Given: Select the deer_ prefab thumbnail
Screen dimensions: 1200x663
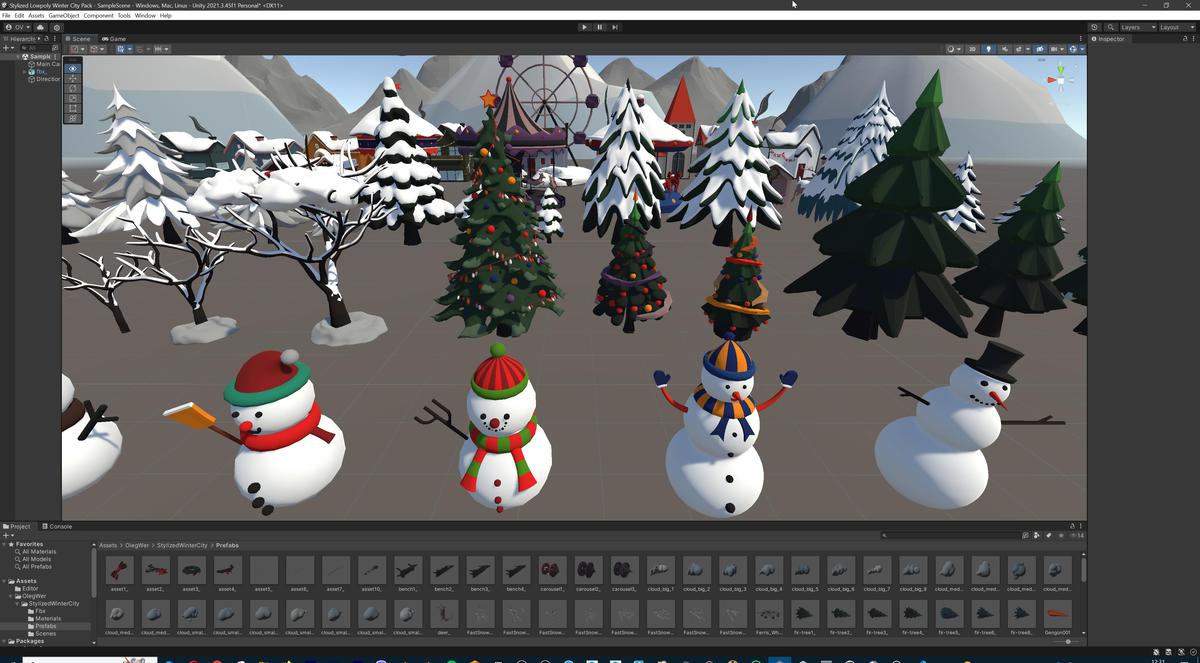Looking at the screenshot, I should (x=444, y=616).
